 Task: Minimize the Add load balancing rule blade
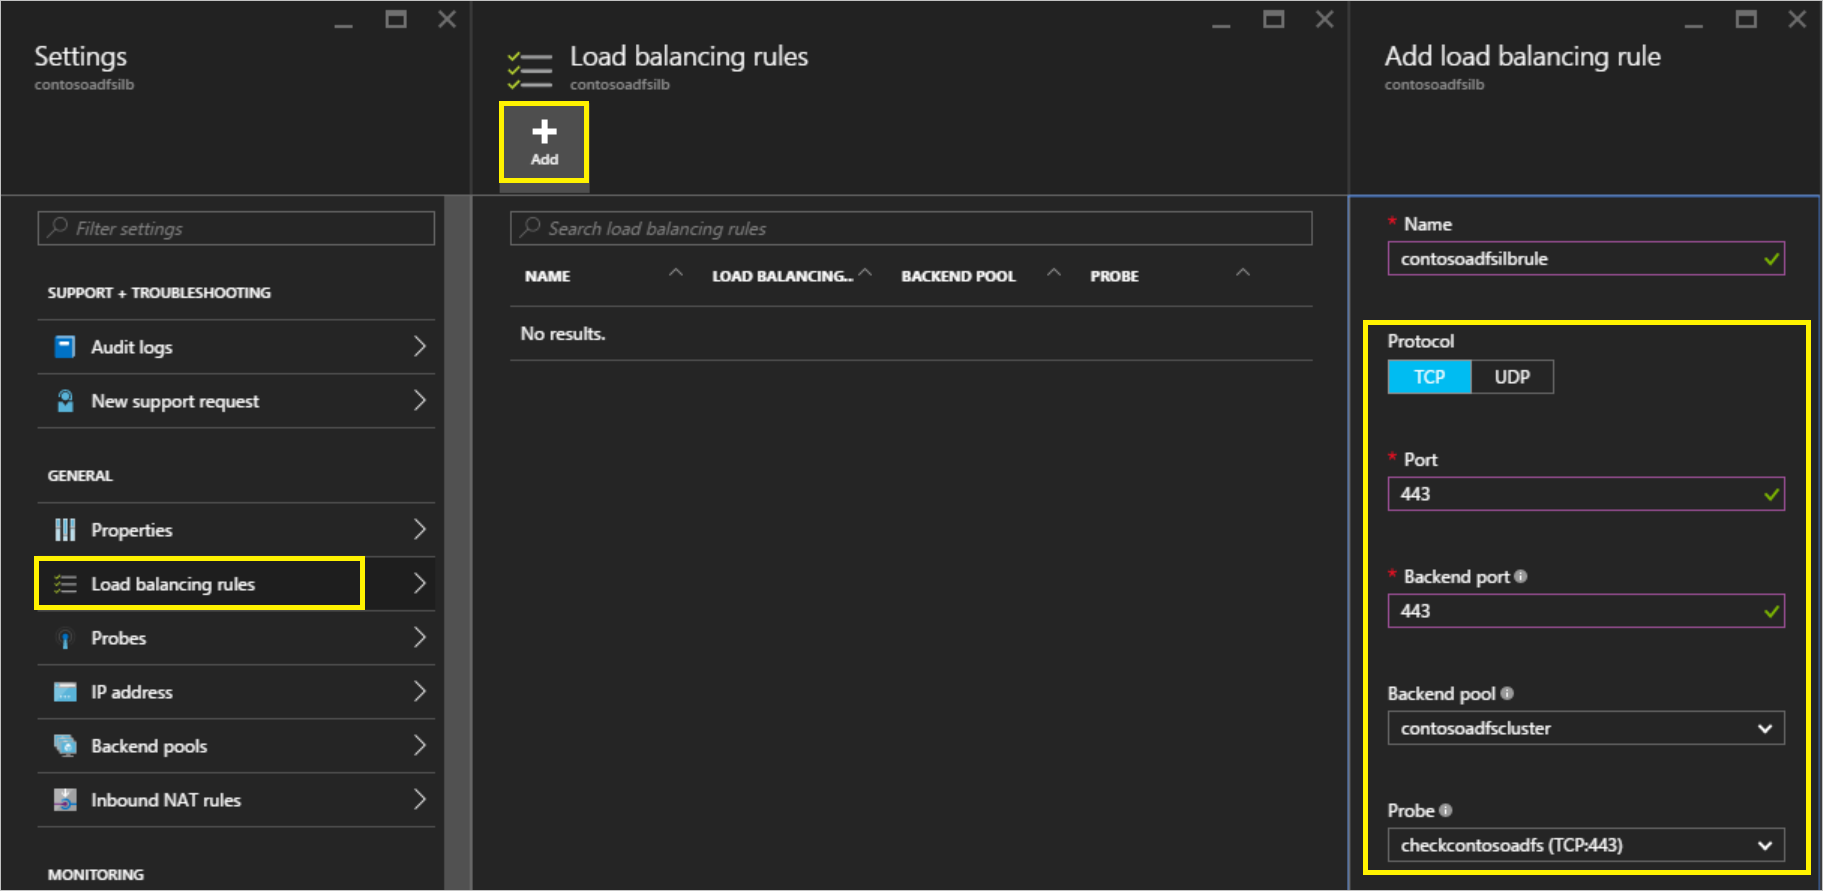1693,24
